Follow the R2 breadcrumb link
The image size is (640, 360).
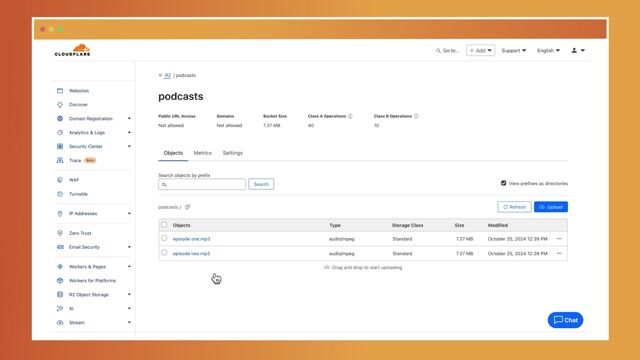[168, 76]
